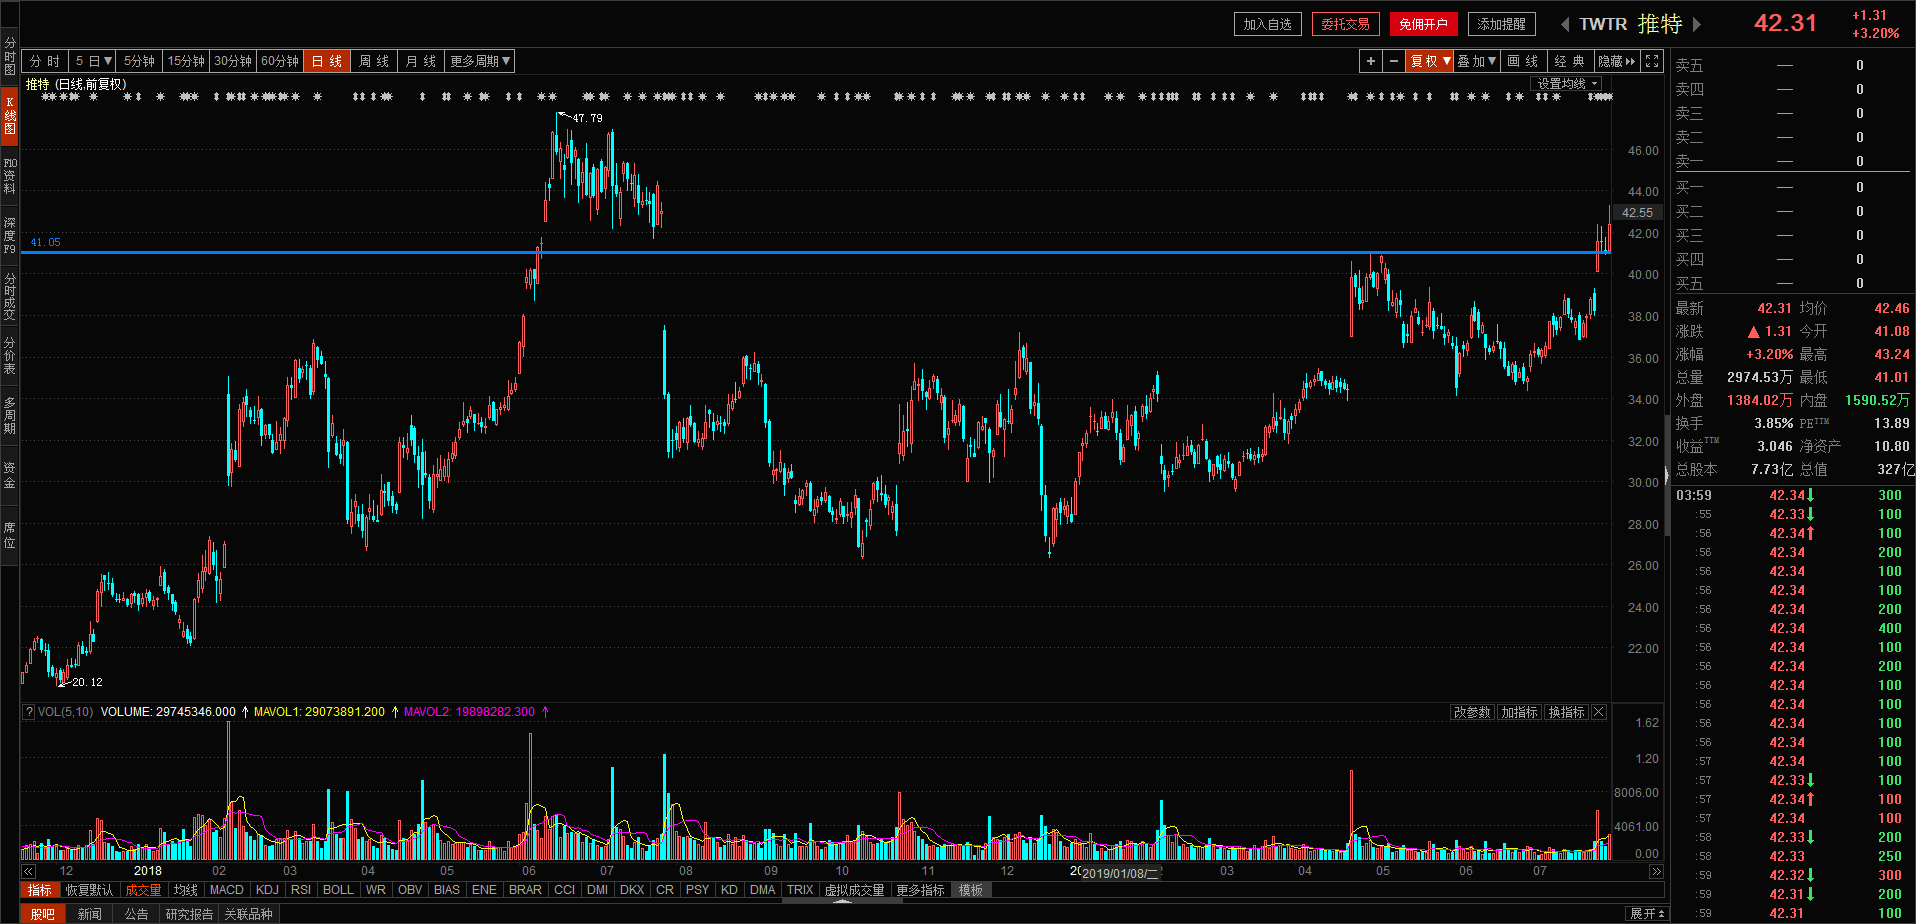The height and width of the screenshot is (924, 1916).
Task: Toggle 经典 classic layout
Action: click(1570, 61)
